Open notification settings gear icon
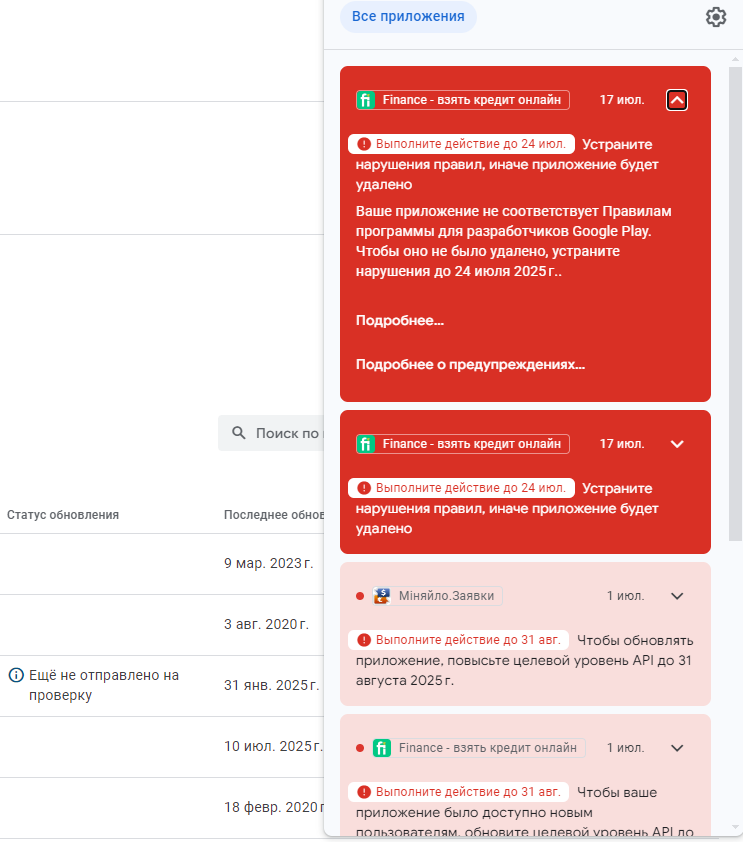 pyautogui.click(x=716, y=17)
